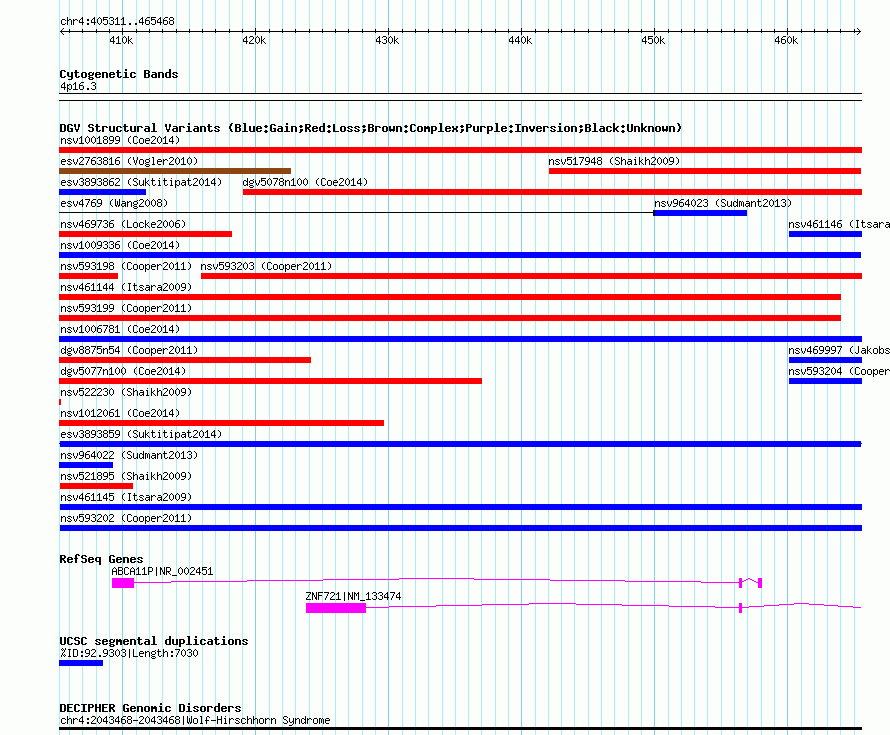This screenshot has width=890, height=735.
Task: Select the esv3893859 (Suktitipat2014) label
Action: (x=141, y=434)
